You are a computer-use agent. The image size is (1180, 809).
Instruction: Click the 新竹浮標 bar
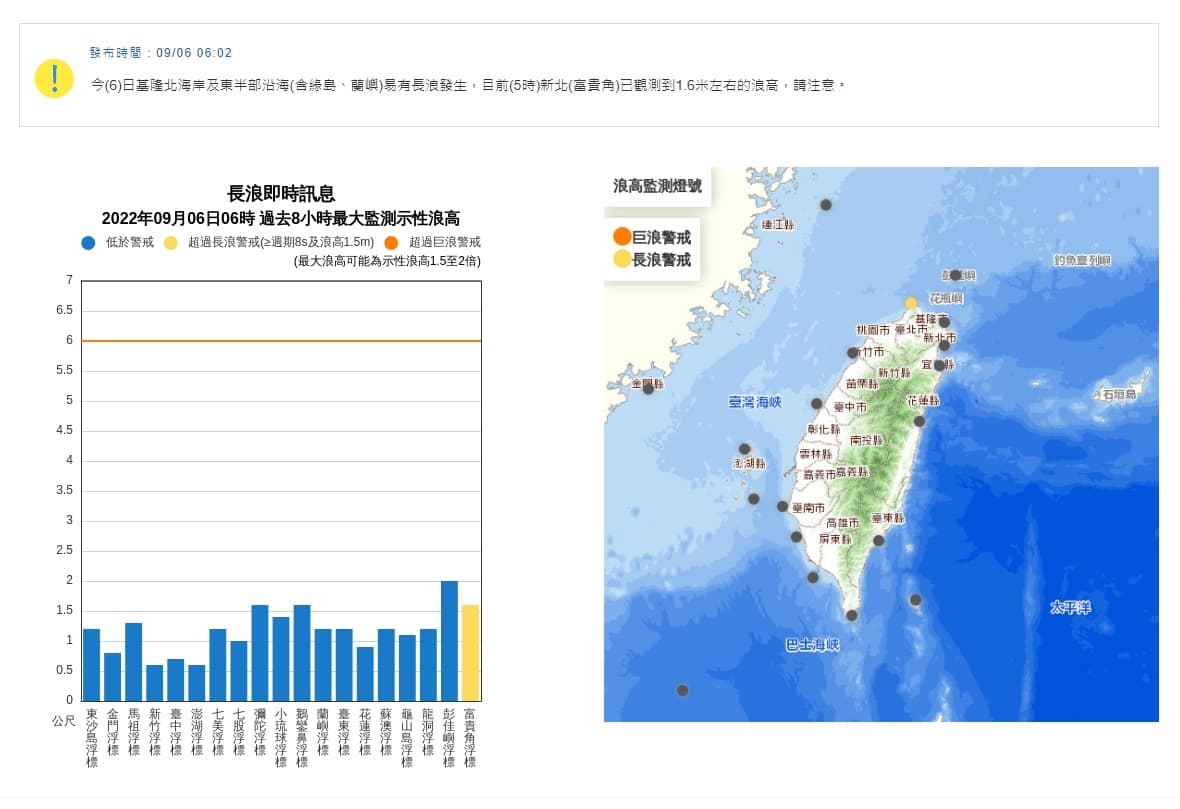coord(154,683)
